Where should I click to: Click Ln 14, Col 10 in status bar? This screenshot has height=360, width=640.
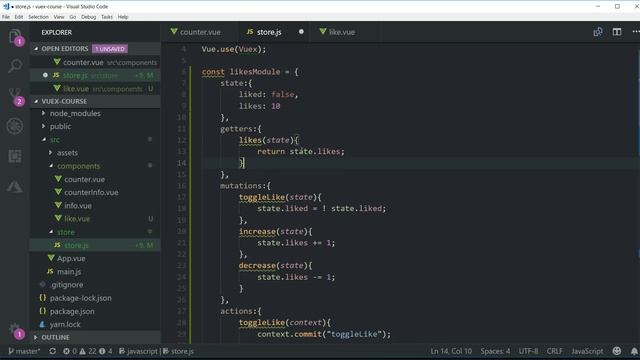[451, 351]
